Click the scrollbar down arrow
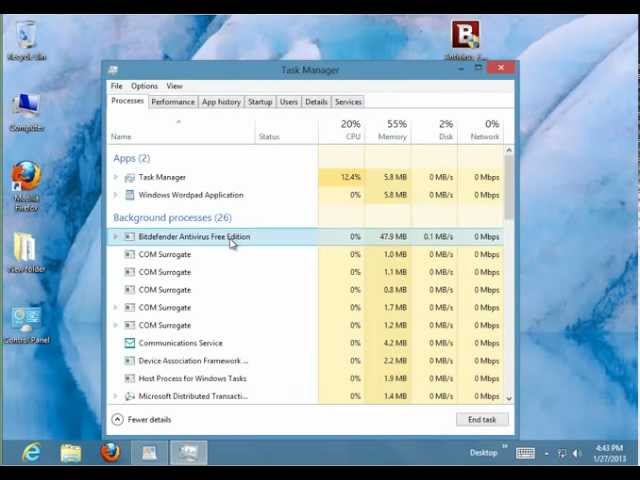Image resolution: width=640 pixels, height=480 pixels. (509, 397)
